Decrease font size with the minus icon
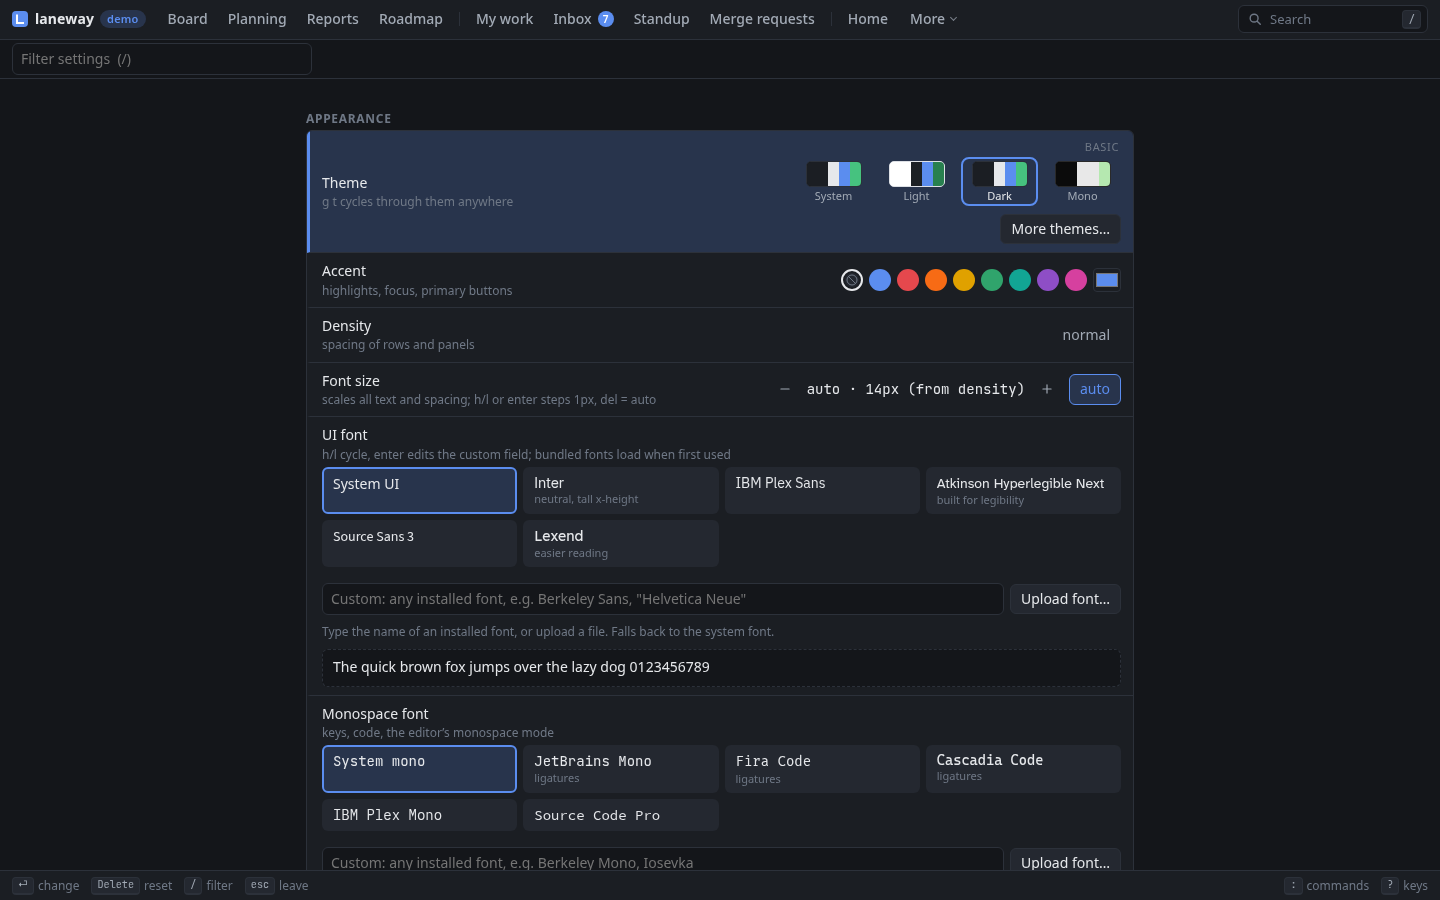Screen dimensions: 1440x900 [x=785, y=389]
